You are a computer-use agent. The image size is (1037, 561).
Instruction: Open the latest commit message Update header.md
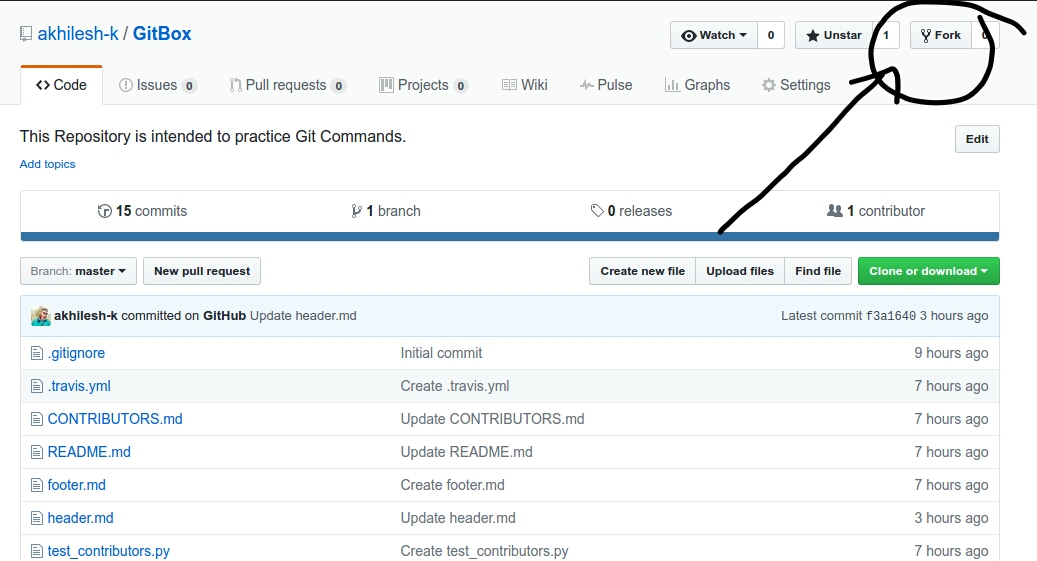(x=303, y=316)
